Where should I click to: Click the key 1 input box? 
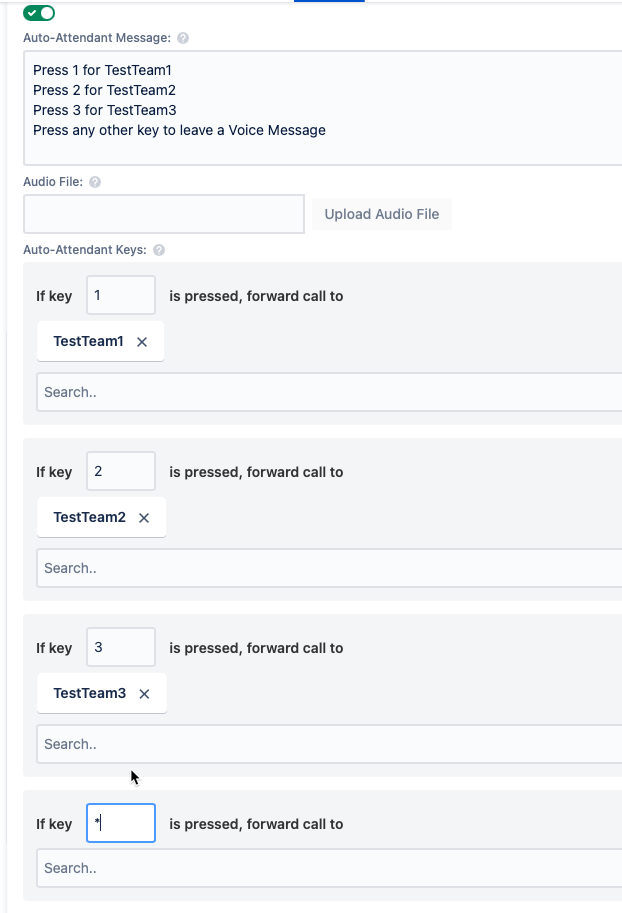pos(120,295)
